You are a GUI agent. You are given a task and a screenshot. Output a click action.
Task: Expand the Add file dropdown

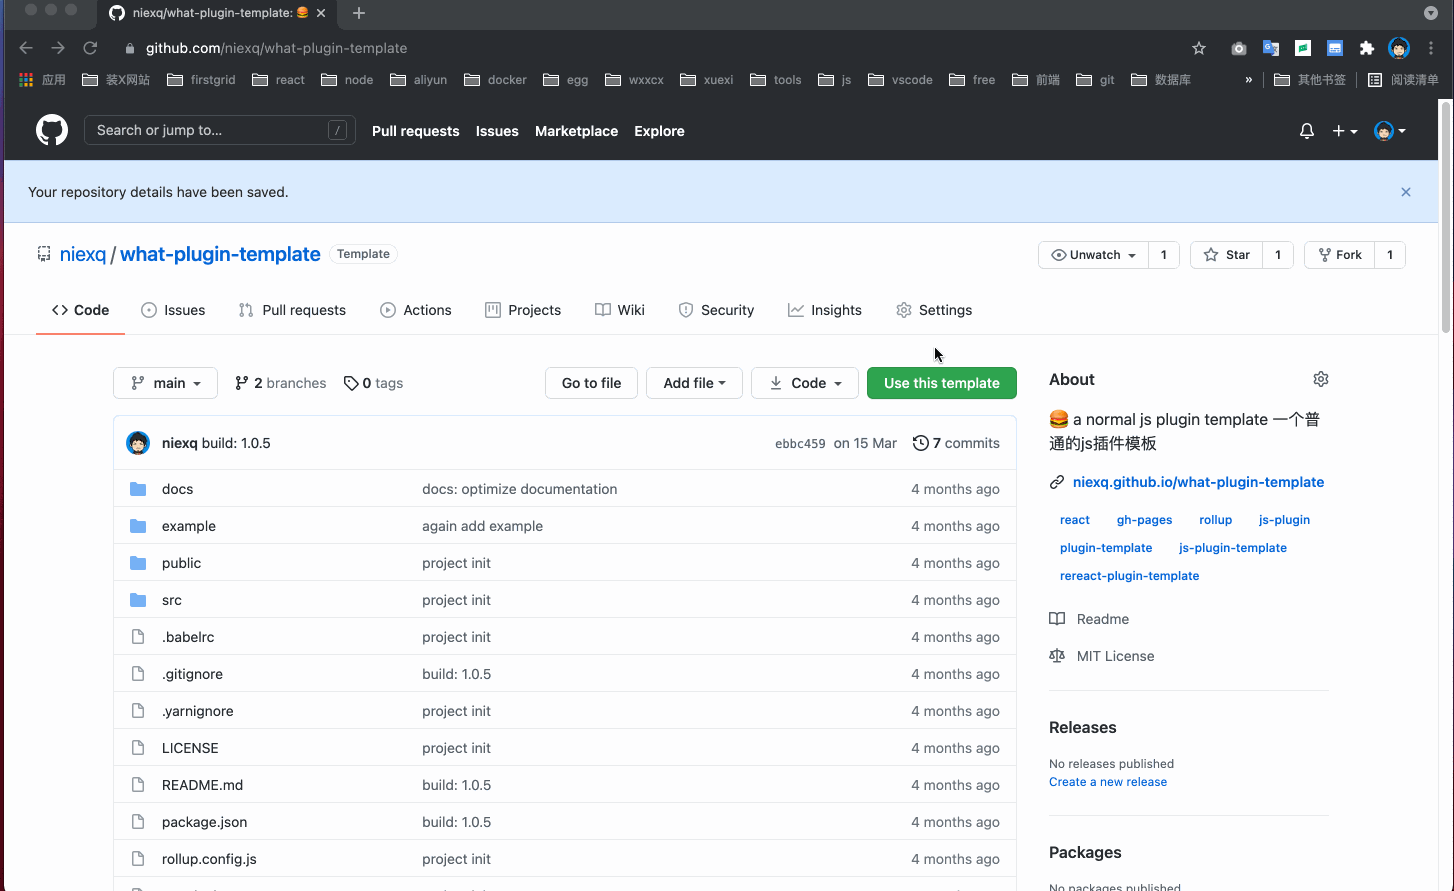point(694,383)
